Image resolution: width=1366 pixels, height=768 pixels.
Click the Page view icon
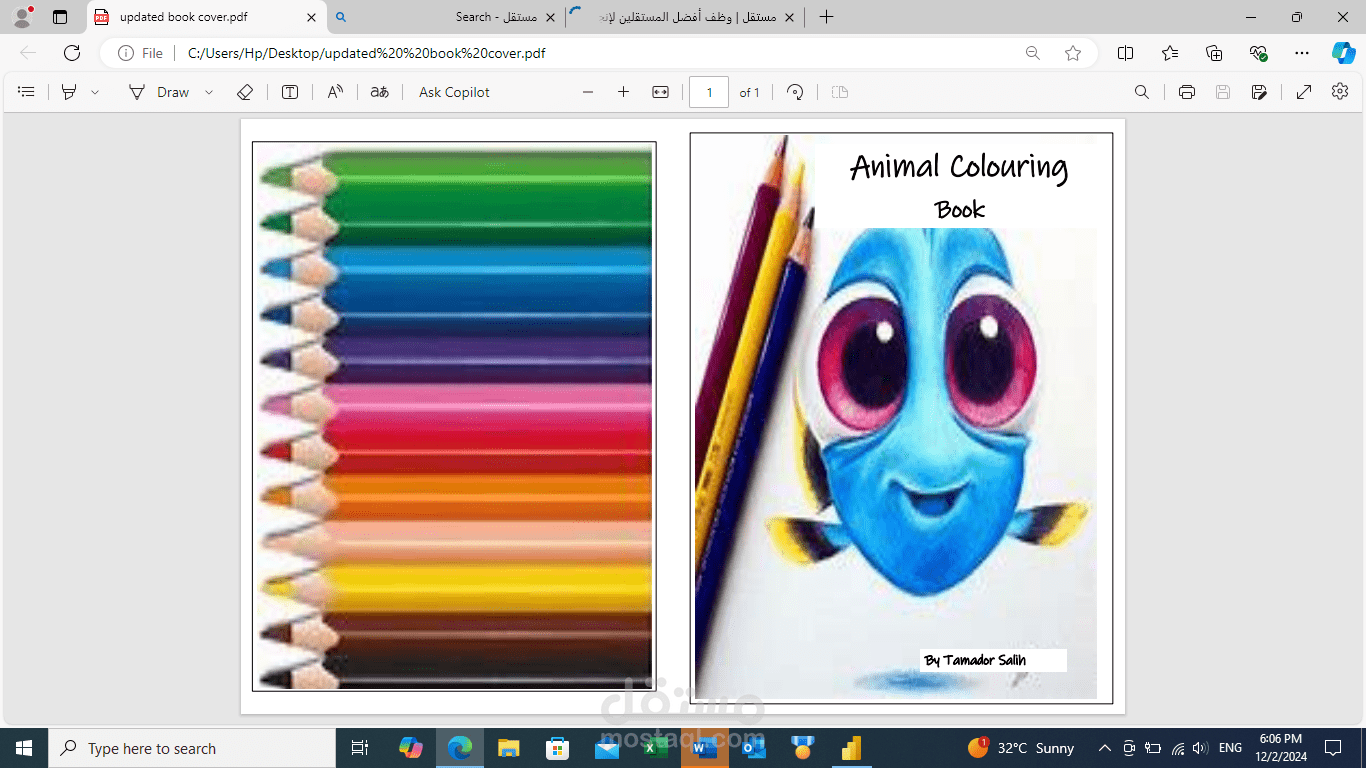(840, 92)
